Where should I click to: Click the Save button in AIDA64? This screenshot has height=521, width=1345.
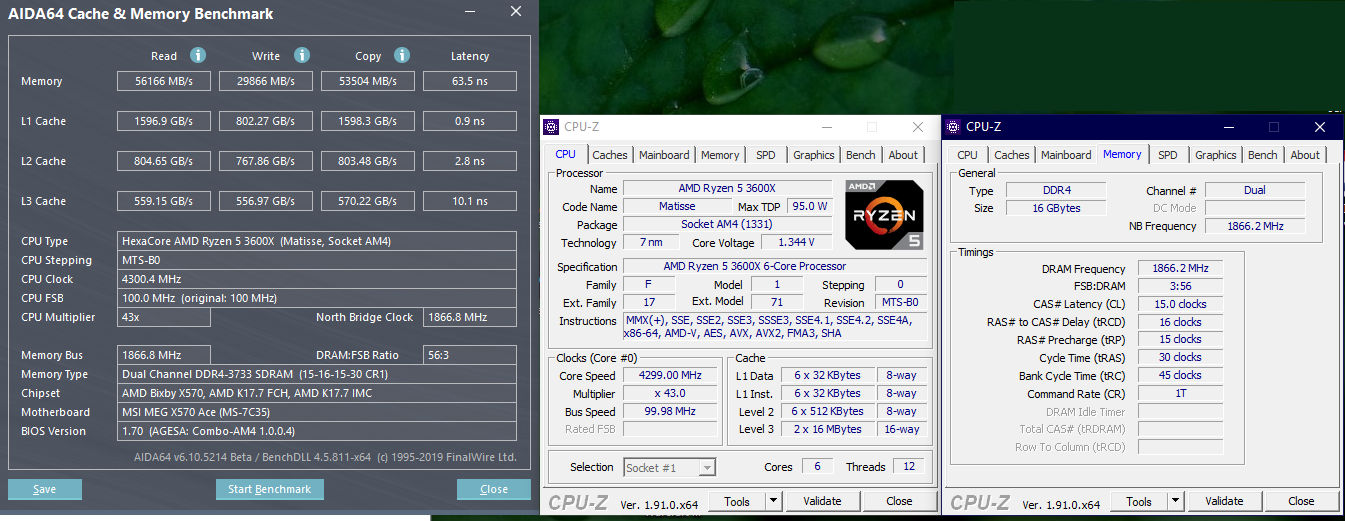click(x=45, y=490)
